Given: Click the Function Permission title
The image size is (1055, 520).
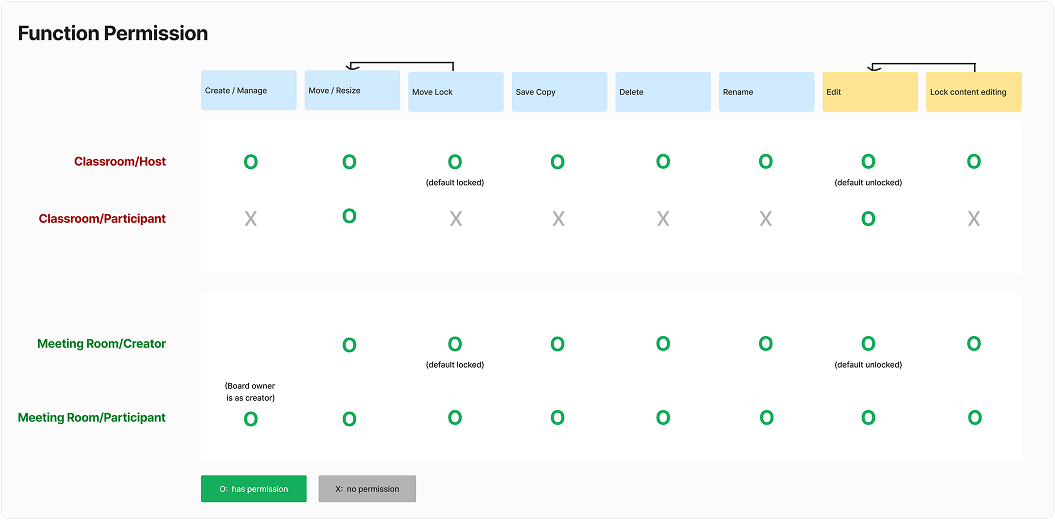Looking at the screenshot, I should tap(113, 34).
